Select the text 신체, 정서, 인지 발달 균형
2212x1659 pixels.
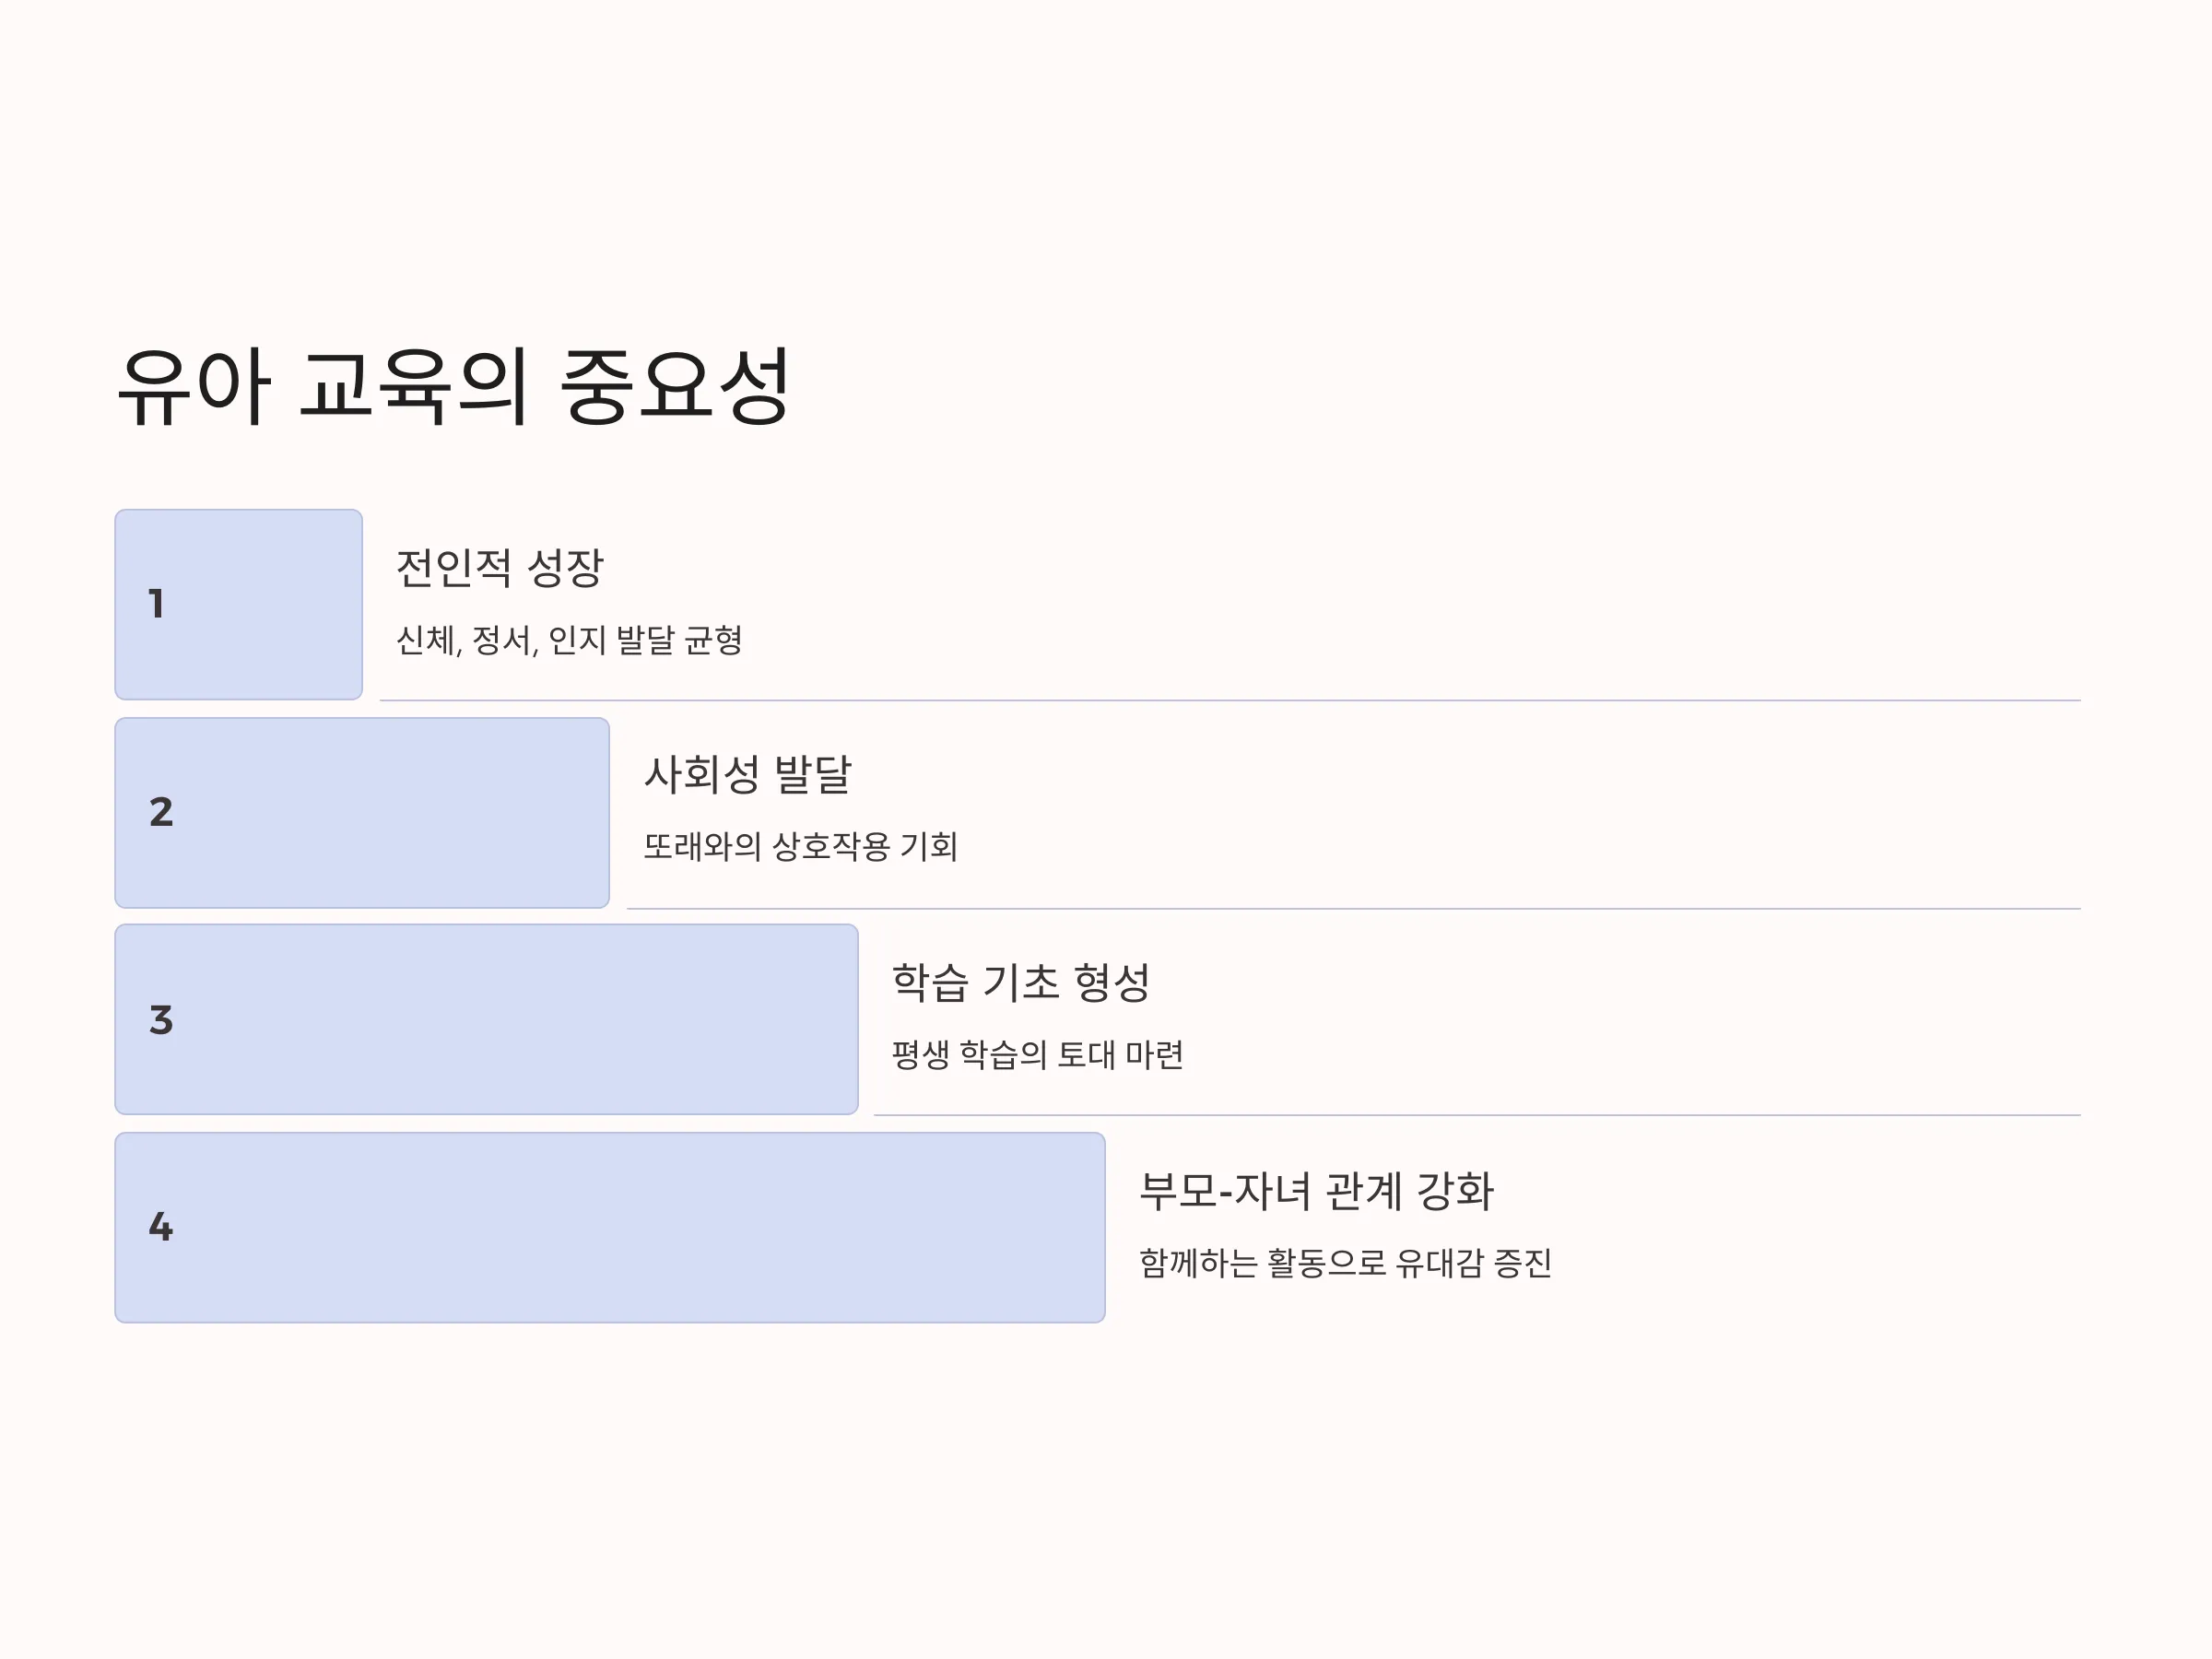569,640
